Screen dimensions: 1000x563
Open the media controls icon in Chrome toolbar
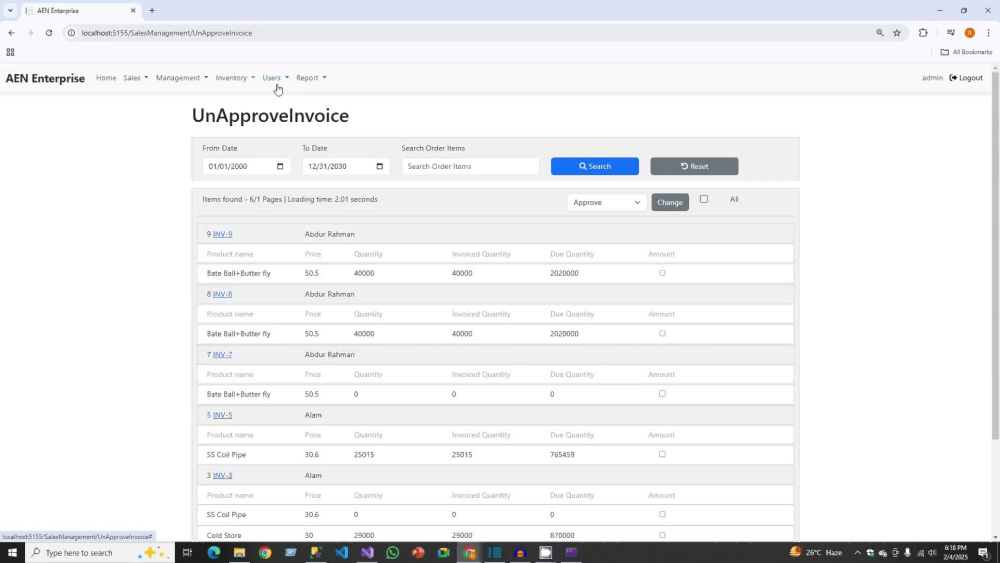click(951, 33)
